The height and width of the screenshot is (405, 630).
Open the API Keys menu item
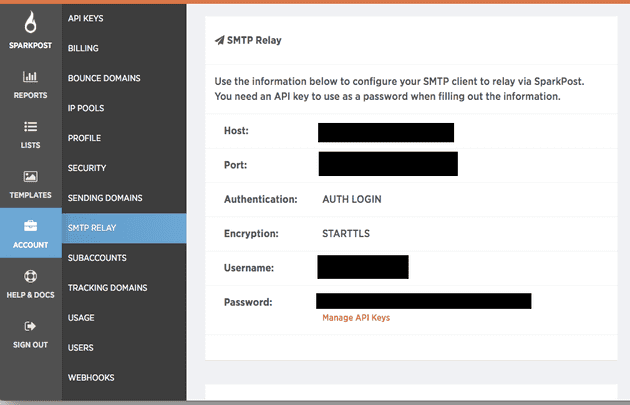pyautogui.click(x=85, y=18)
